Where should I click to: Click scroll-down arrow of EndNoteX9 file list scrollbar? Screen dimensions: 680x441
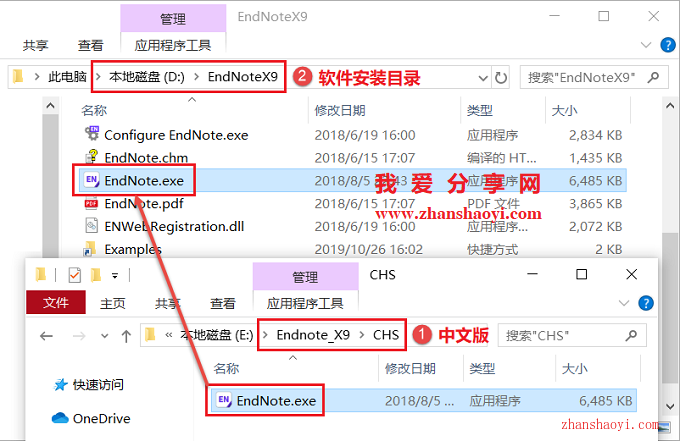tap(670, 407)
